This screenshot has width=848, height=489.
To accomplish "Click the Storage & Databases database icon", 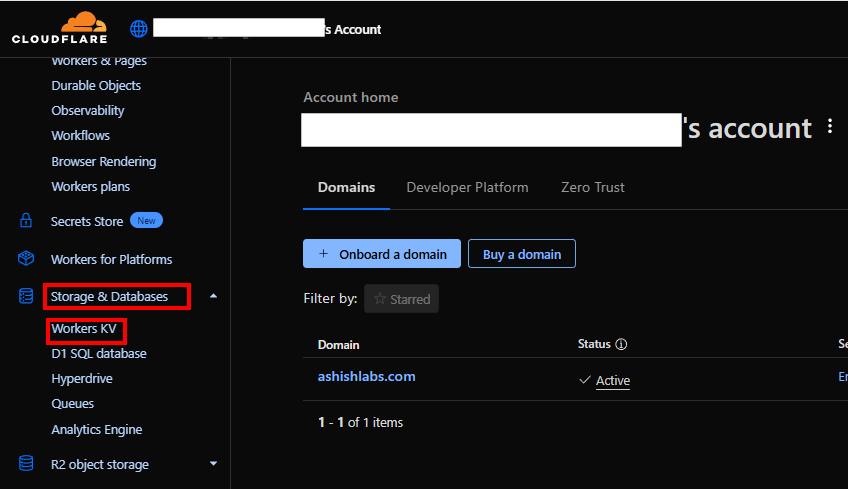I will coord(26,296).
